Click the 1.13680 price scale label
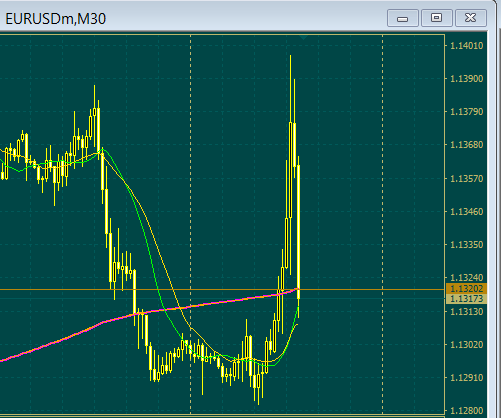Image resolution: width=501 pixels, height=418 pixels. [466, 145]
